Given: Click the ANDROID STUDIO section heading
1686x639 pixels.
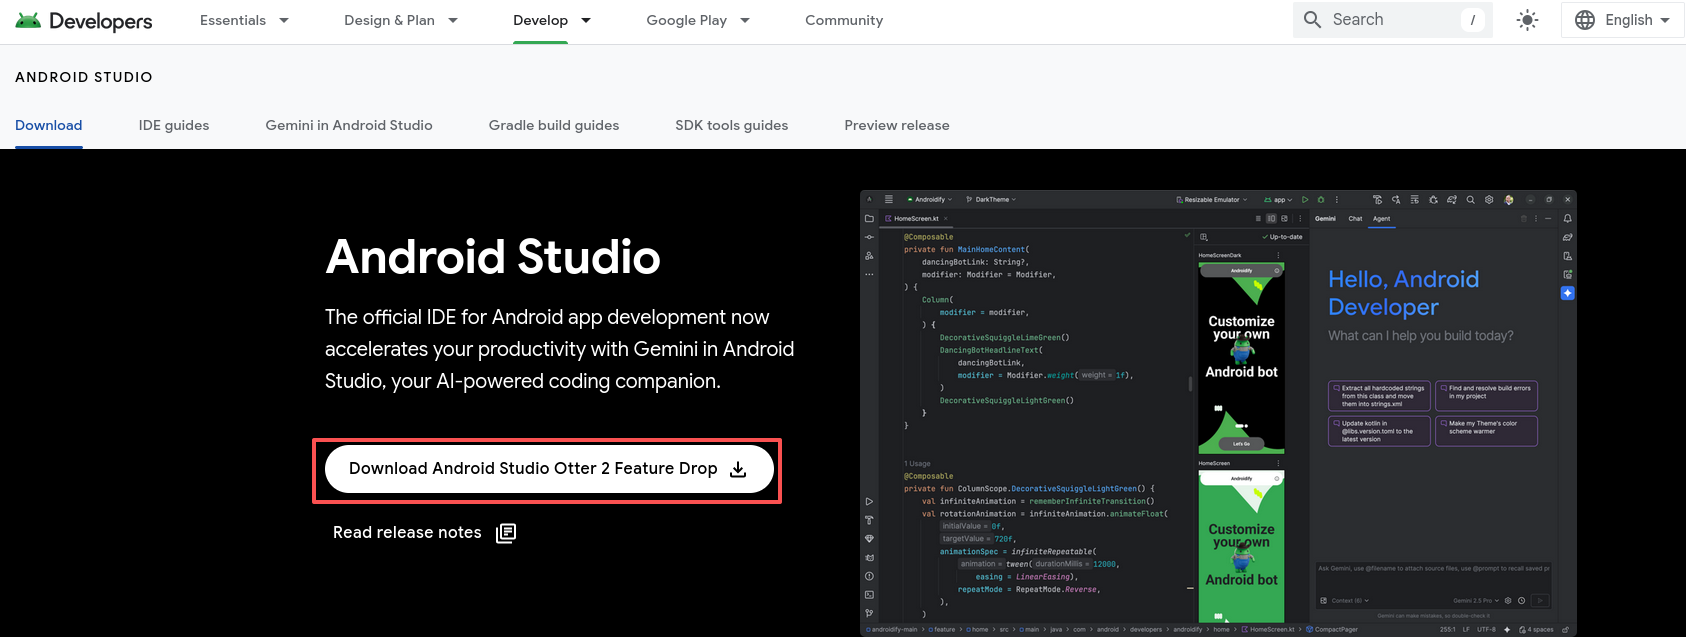Looking at the screenshot, I should [x=84, y=77].
